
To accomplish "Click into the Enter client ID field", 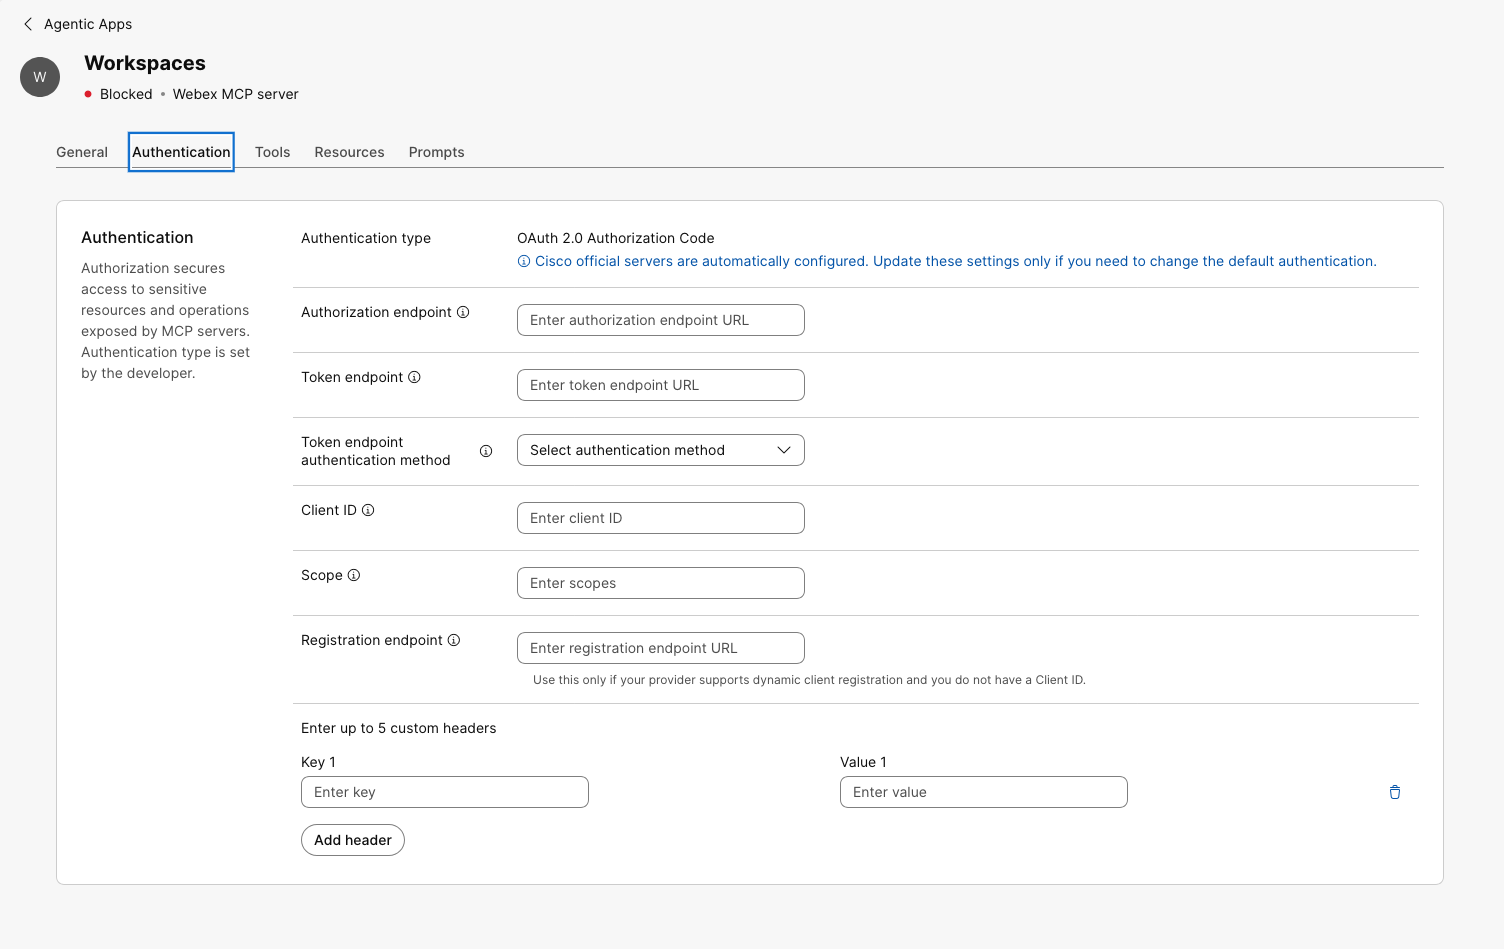I will click(x=661, y=518).
